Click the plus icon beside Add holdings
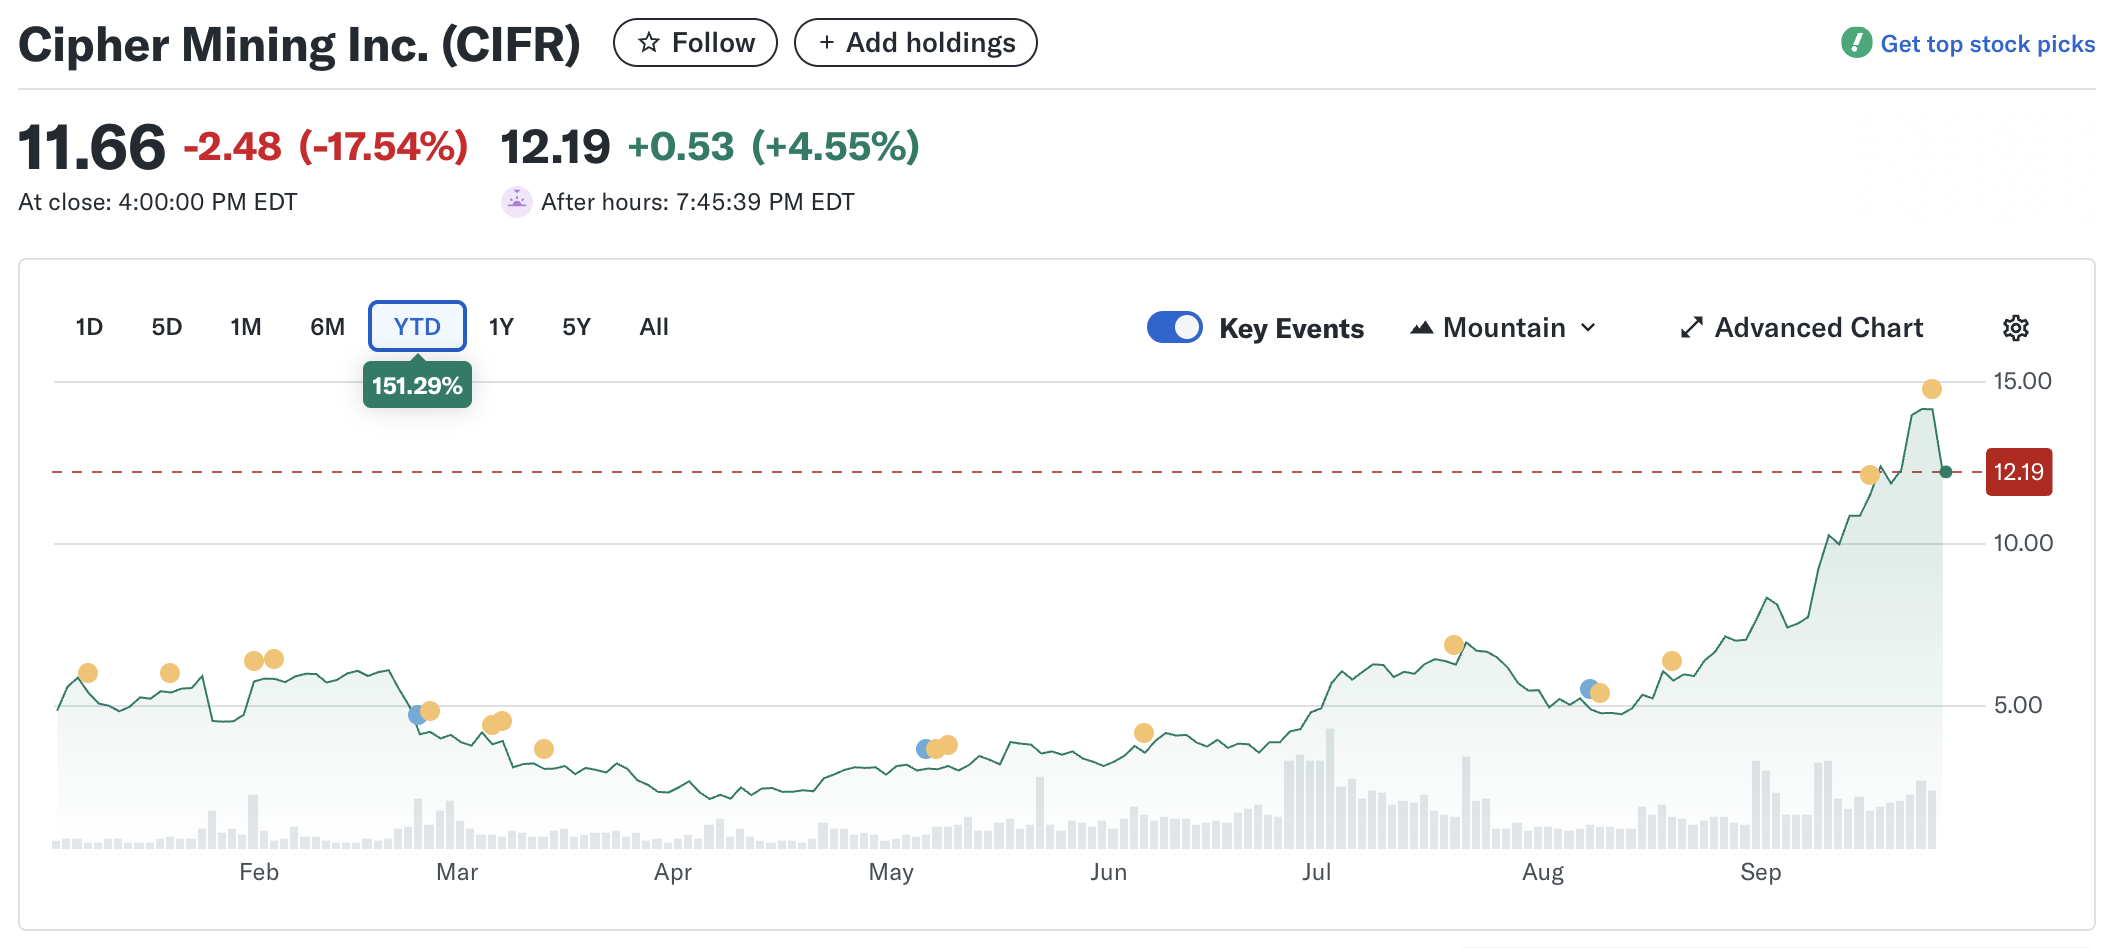This screenshot has width=2118, height=948. (826, 43)
